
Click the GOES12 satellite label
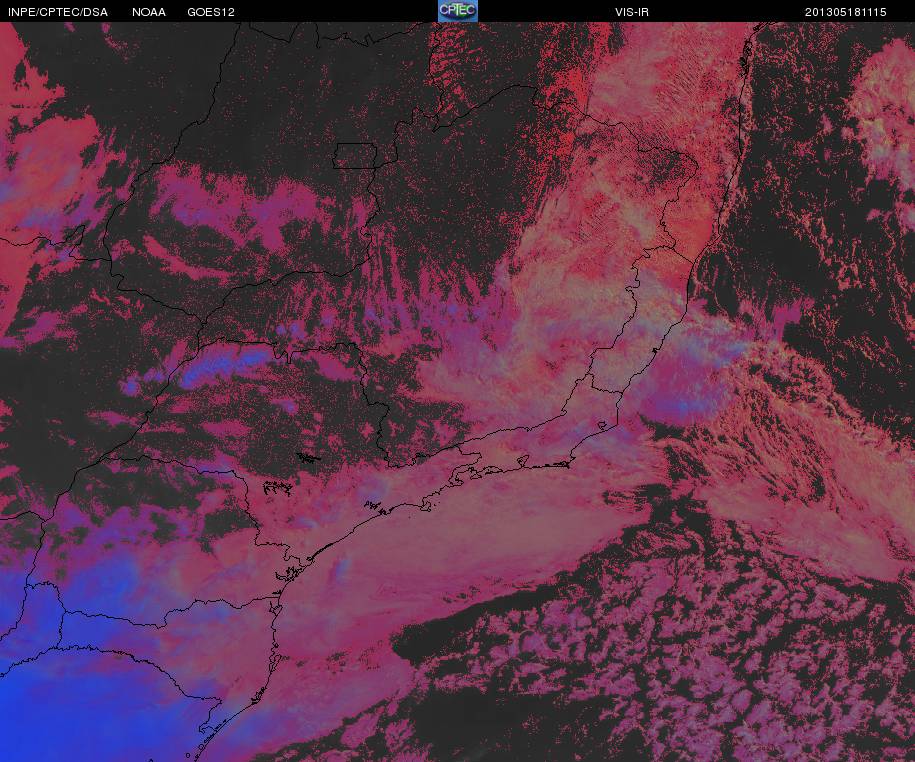pos(211,12)
